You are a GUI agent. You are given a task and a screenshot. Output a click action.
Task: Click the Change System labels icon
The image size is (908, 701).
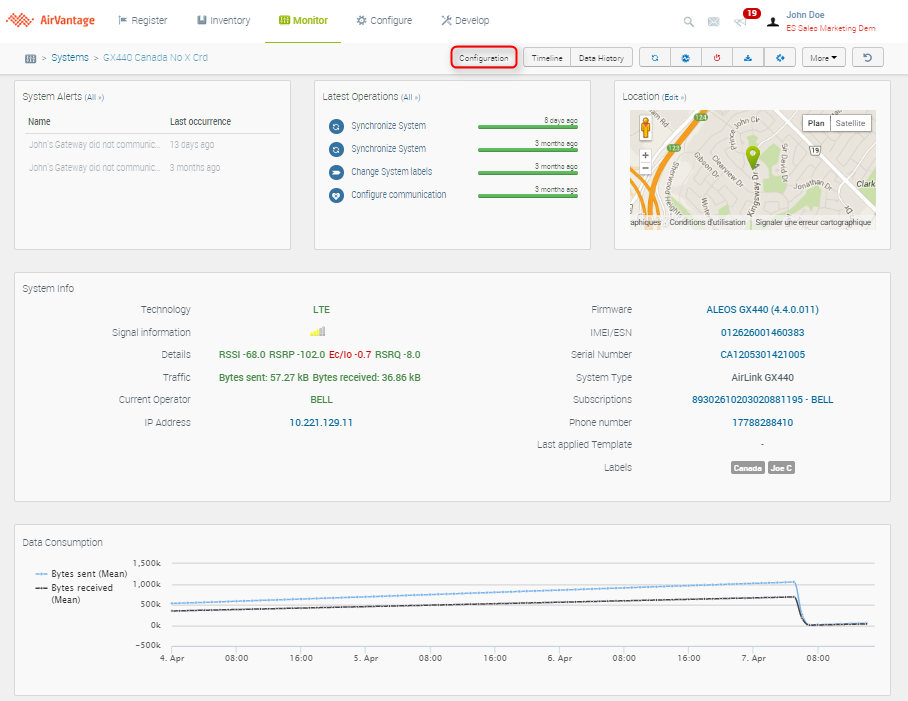(x=336, y=173)
